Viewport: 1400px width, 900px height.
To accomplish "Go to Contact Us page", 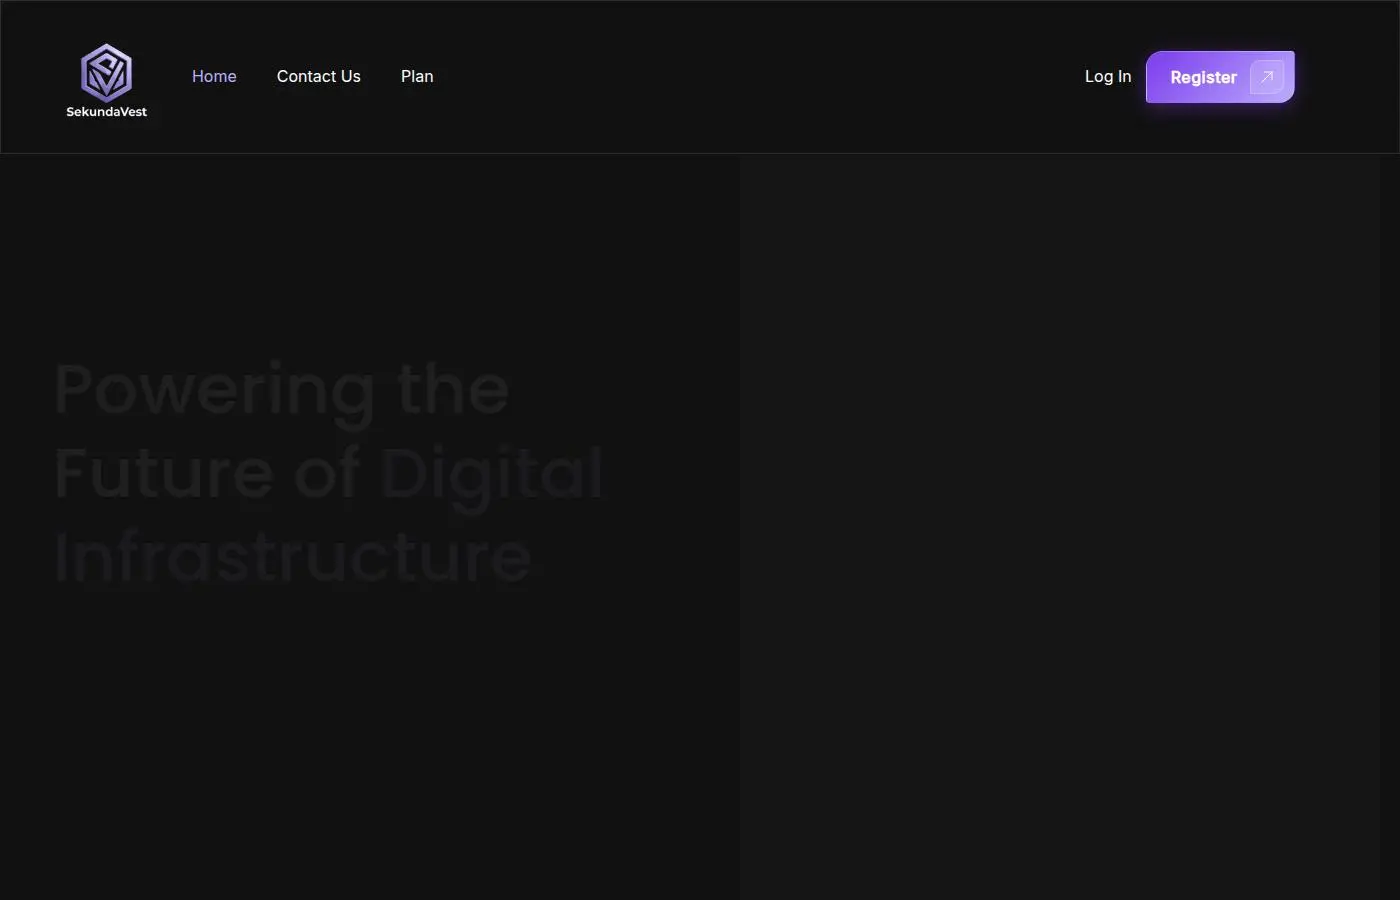I will tap(319, 76).
